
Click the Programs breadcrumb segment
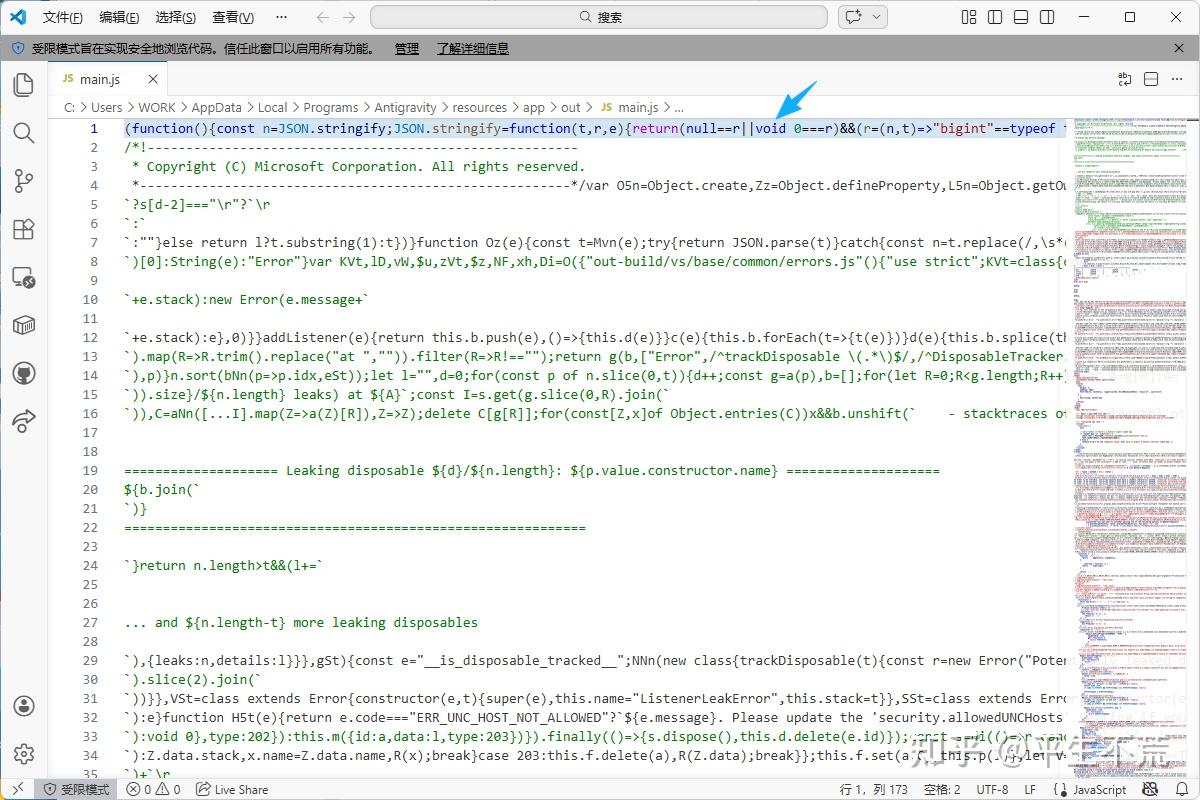331,107
